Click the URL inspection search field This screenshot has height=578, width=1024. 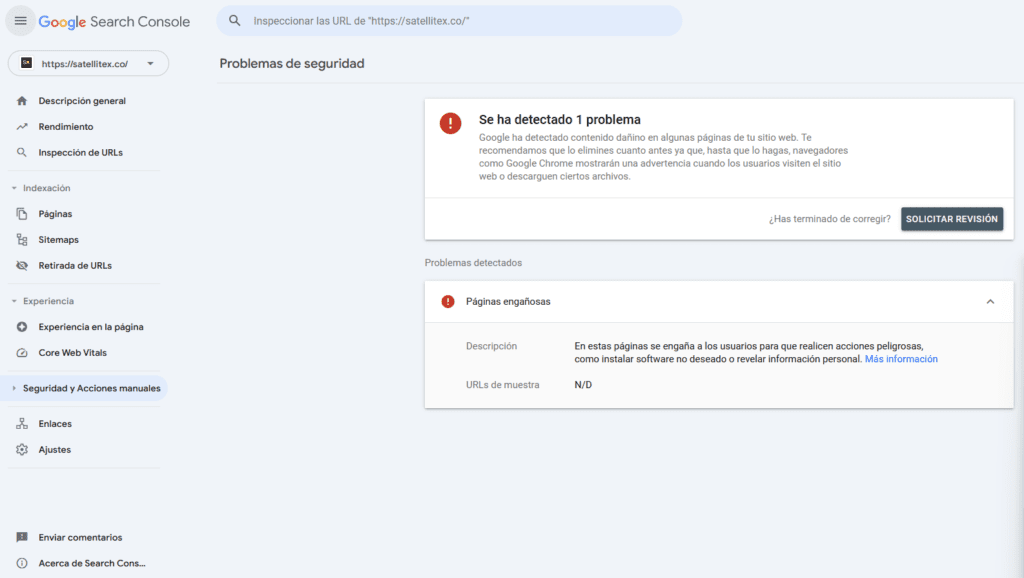450,19
